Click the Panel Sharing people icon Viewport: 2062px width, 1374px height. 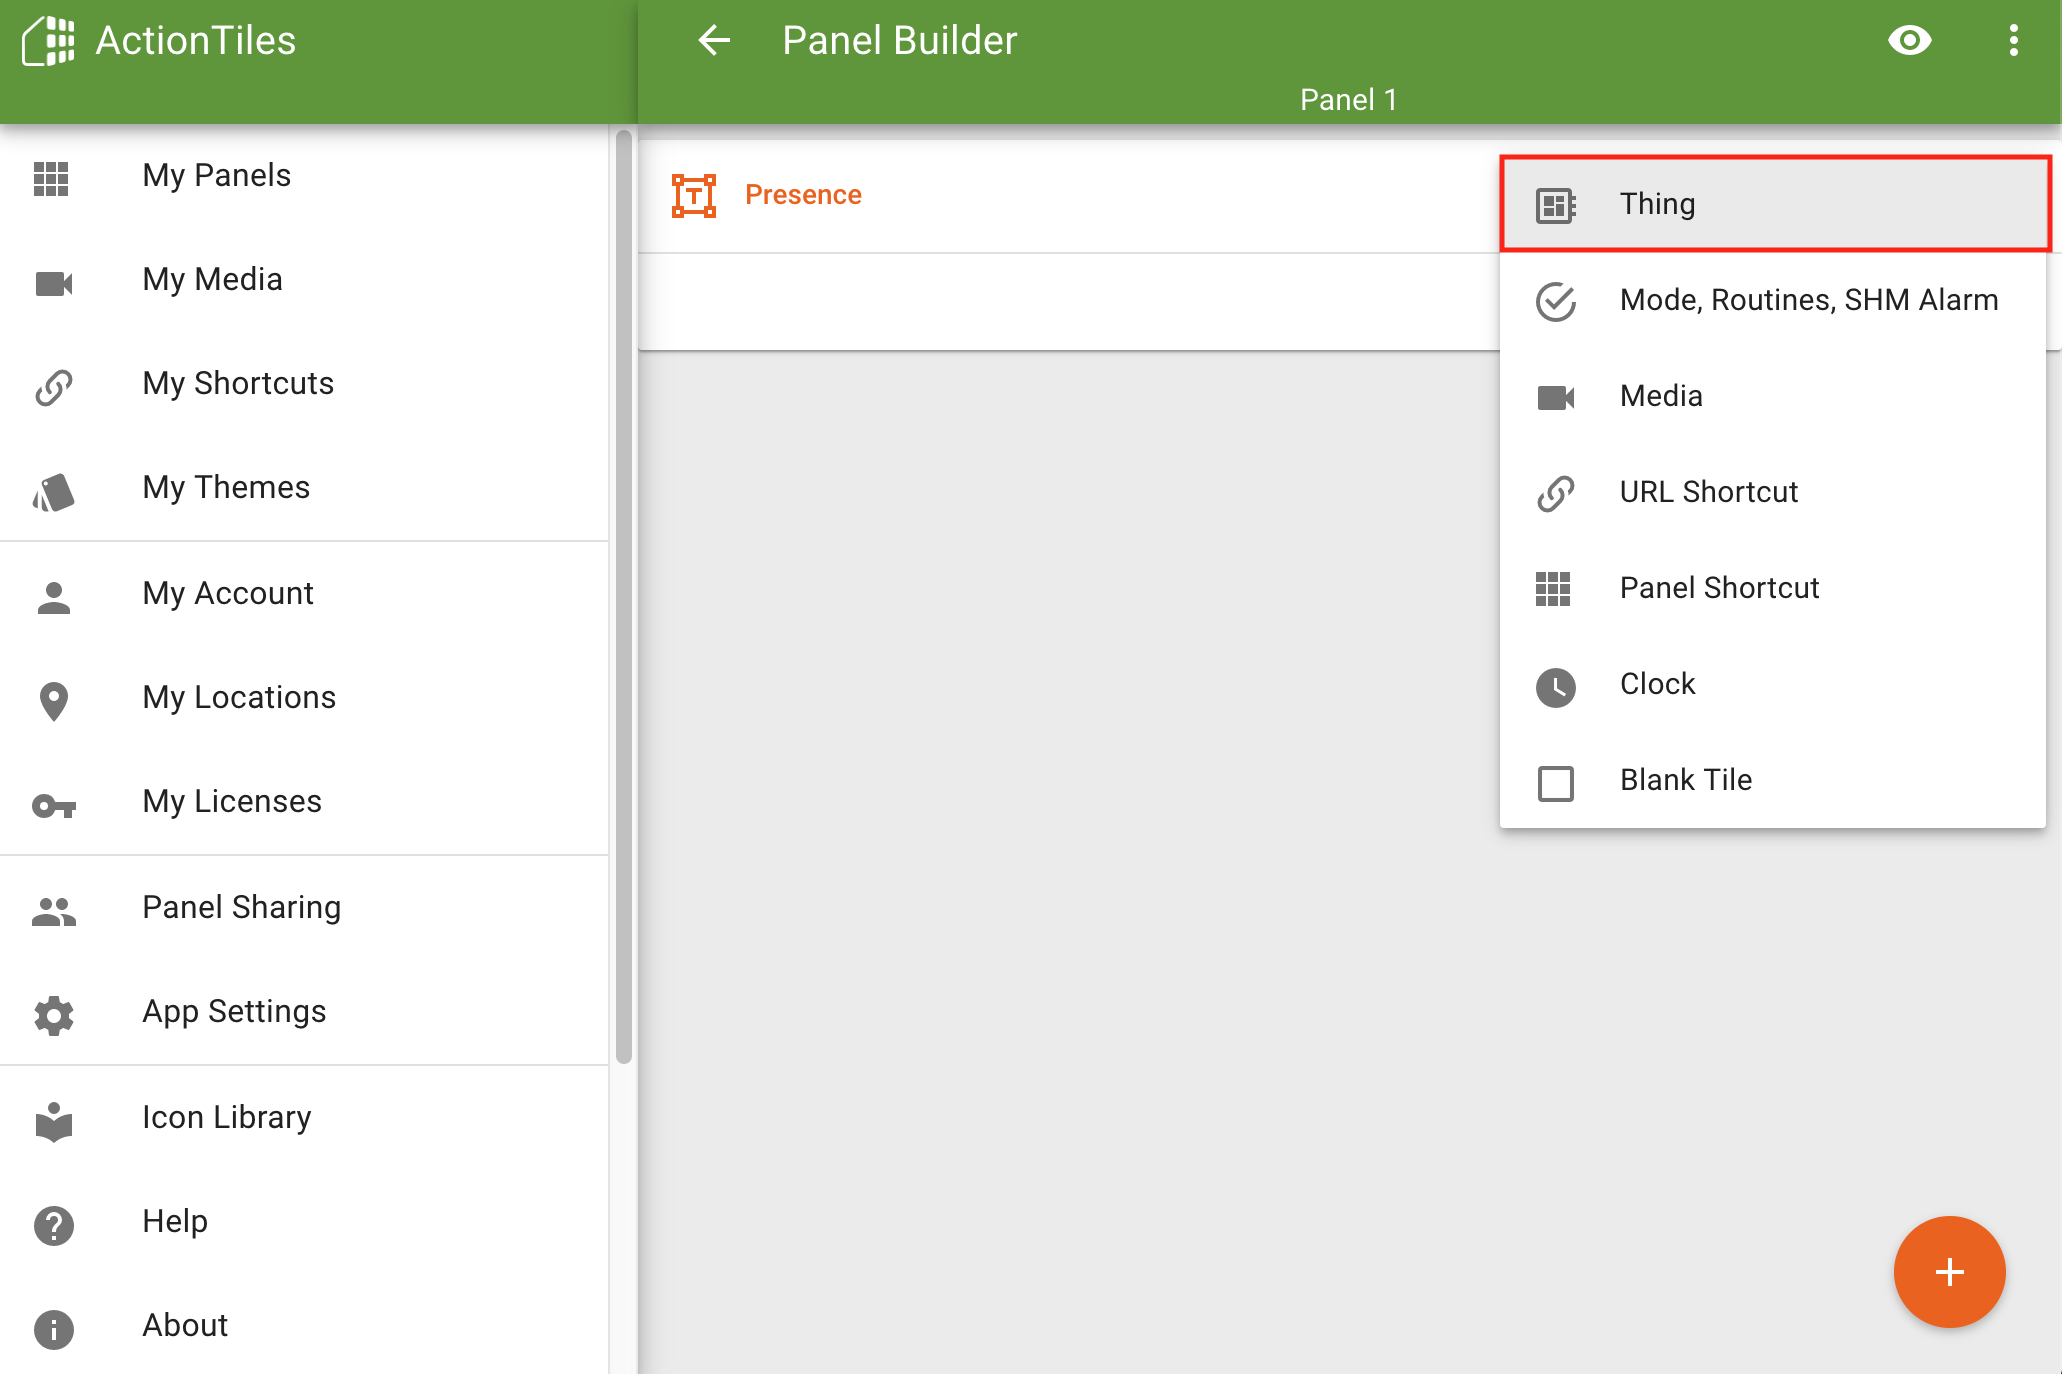(54, 911)
